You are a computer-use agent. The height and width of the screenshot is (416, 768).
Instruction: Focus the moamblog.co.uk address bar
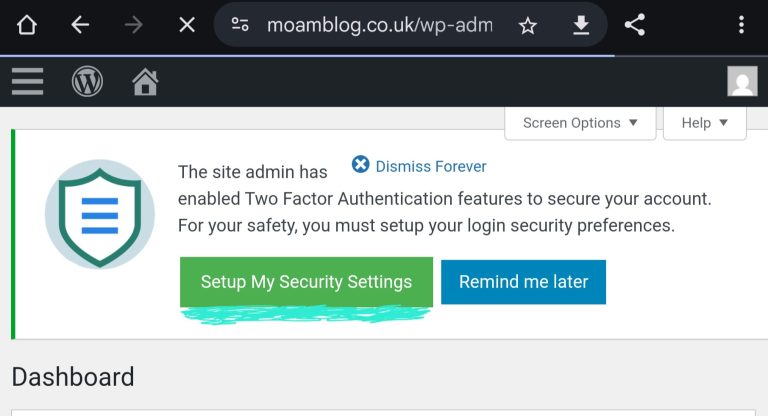pyautogui.click(x=379, y=25)
